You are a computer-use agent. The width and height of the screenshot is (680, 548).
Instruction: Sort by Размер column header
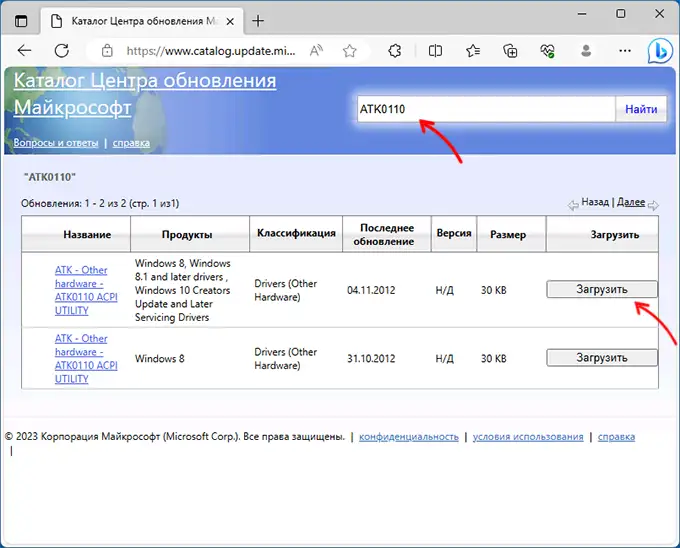[508, 235]
